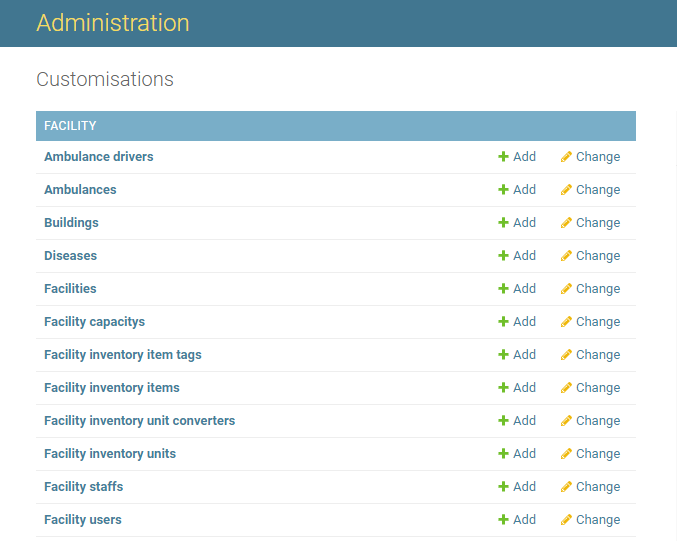Click the green plus icon for Ambulances
The height and width of the screenshot is (541, 677).
(503, 190)
